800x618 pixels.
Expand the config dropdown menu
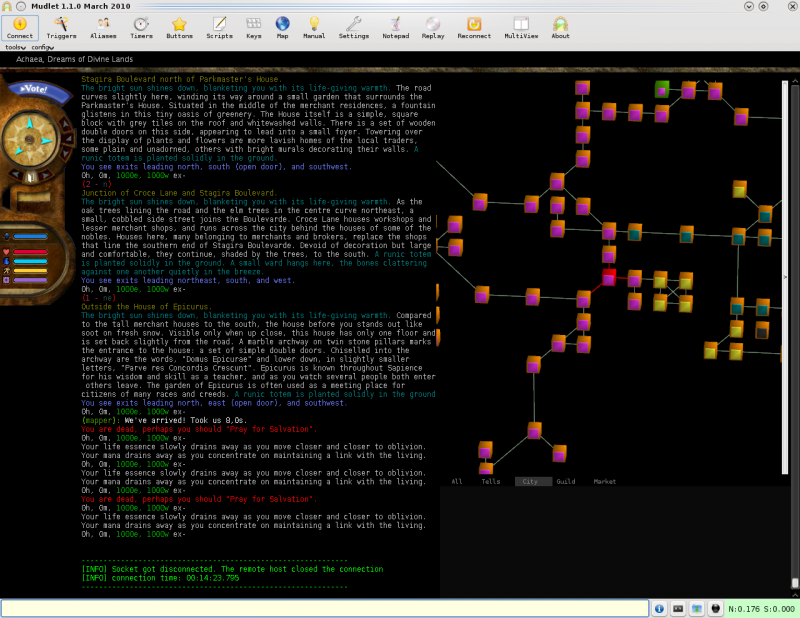42,47
